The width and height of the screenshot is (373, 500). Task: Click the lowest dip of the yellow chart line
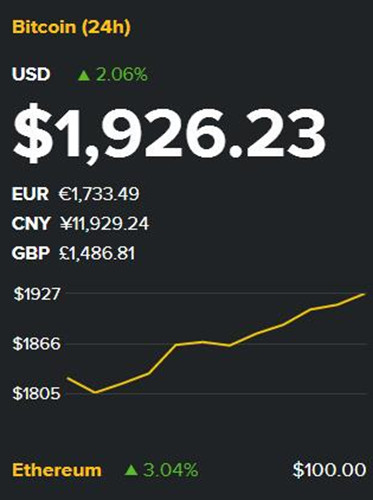[x=96, y=392]
